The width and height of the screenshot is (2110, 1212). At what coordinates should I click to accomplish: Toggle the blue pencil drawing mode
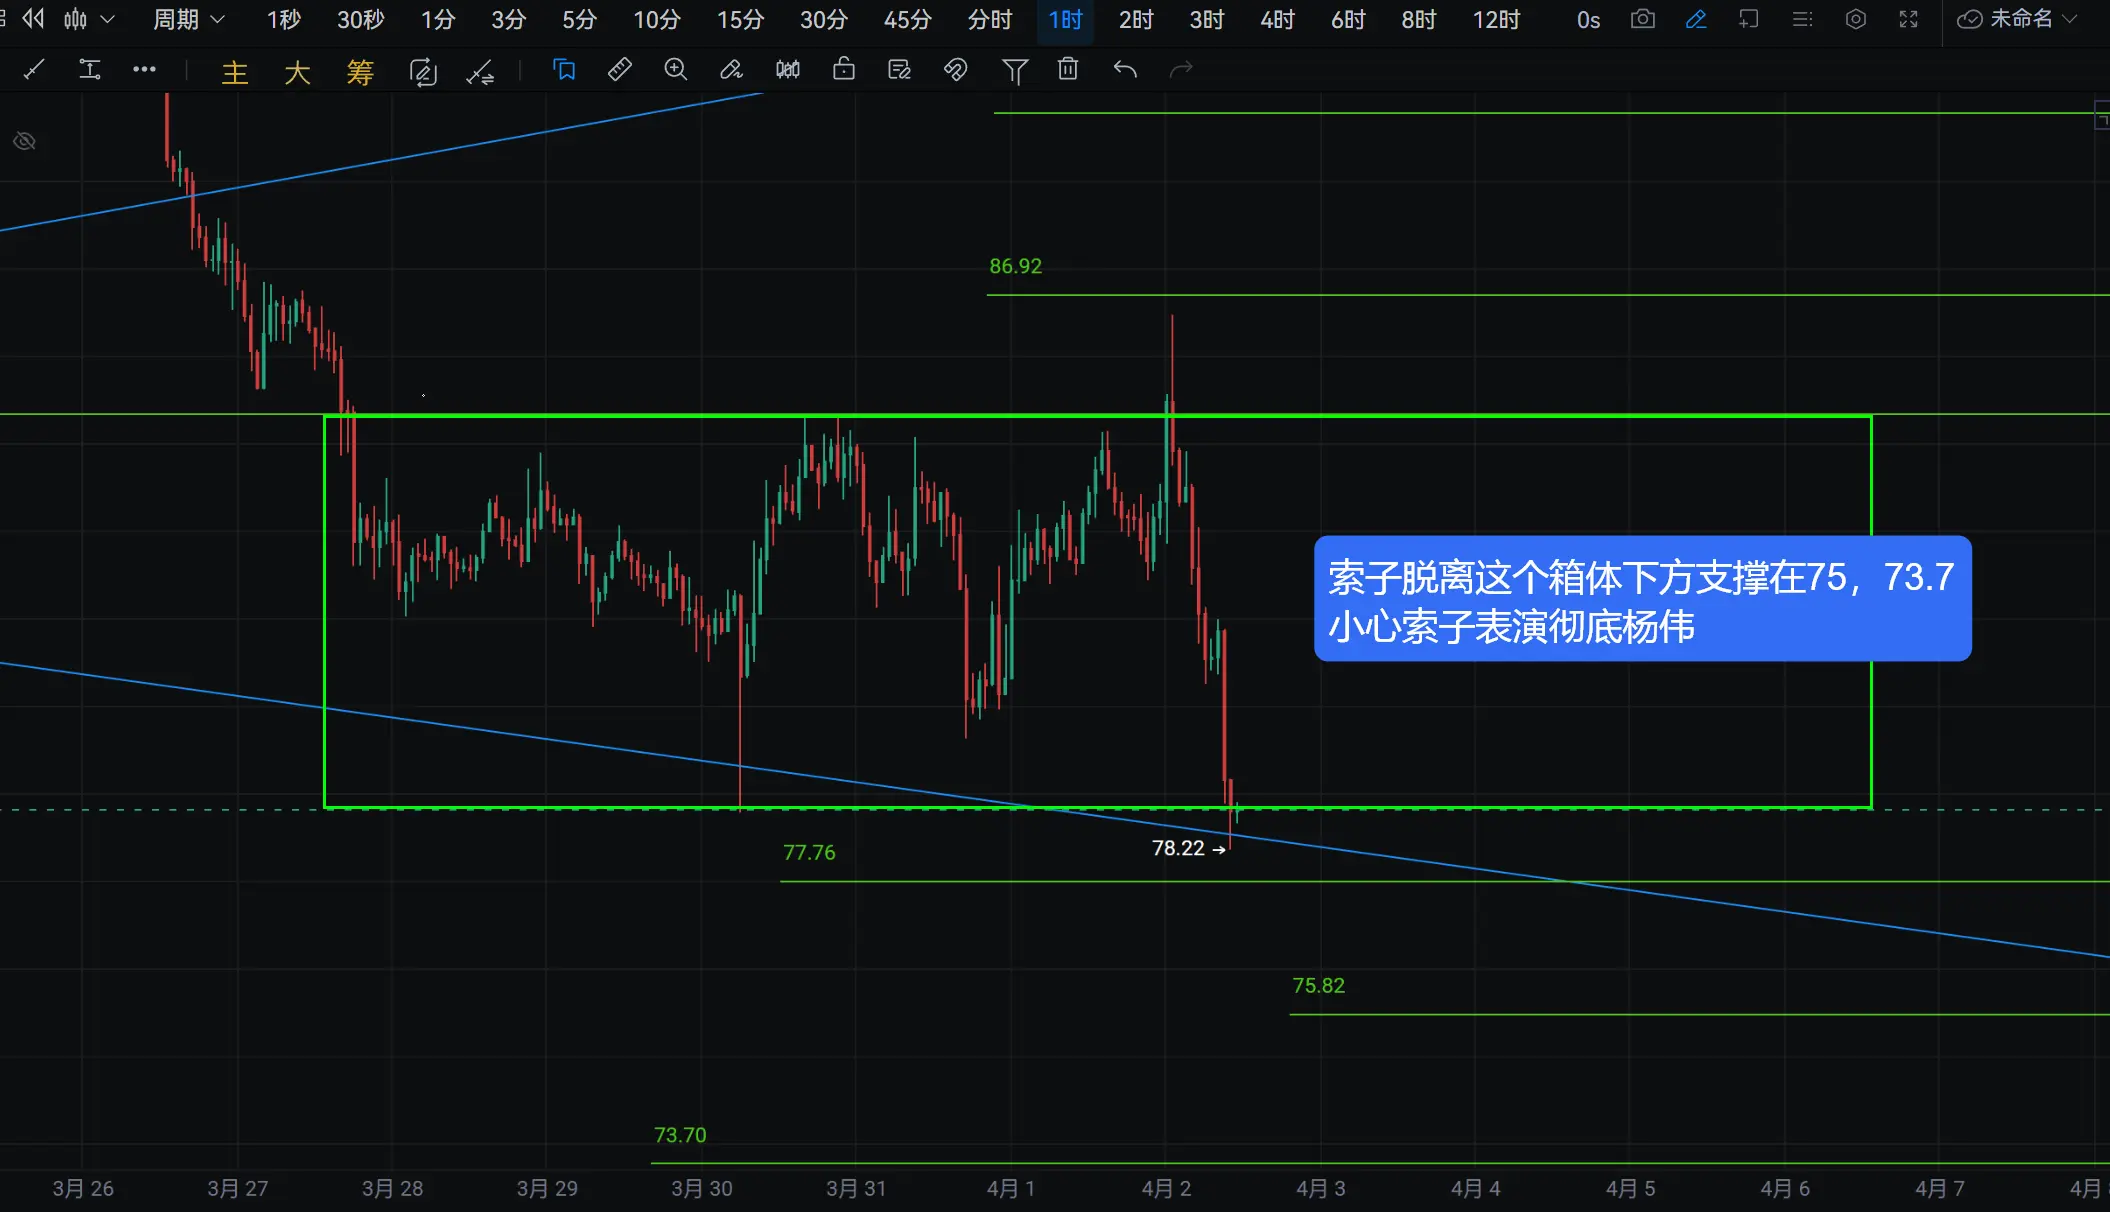tap(1696, 19)
